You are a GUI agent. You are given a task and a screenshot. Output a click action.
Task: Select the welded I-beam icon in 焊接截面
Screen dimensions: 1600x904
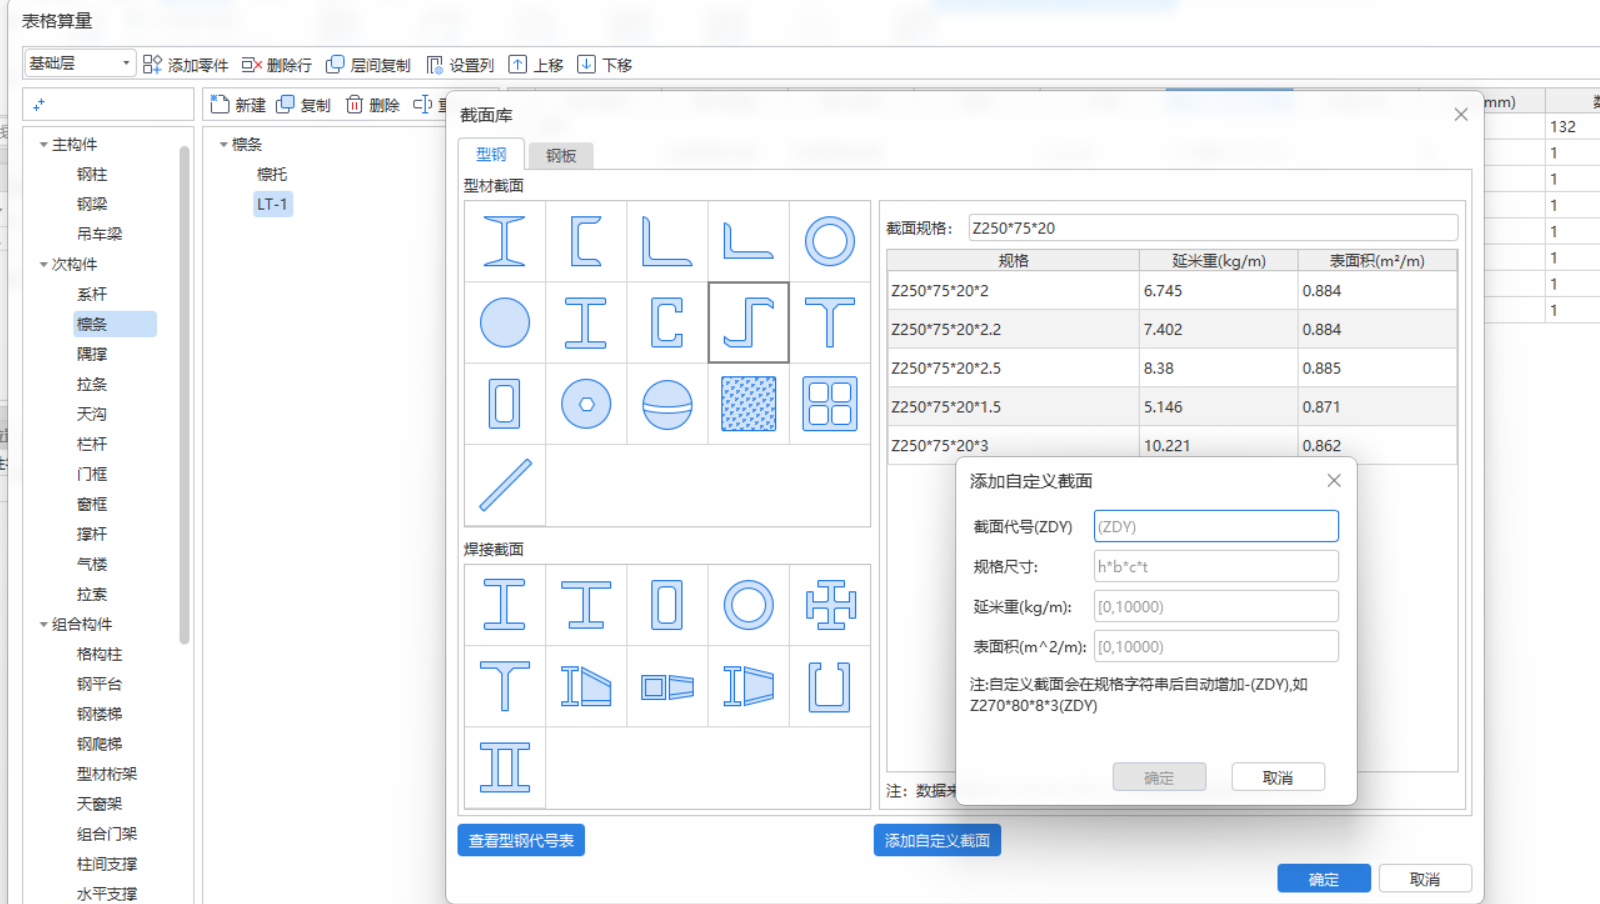[505, 605]
